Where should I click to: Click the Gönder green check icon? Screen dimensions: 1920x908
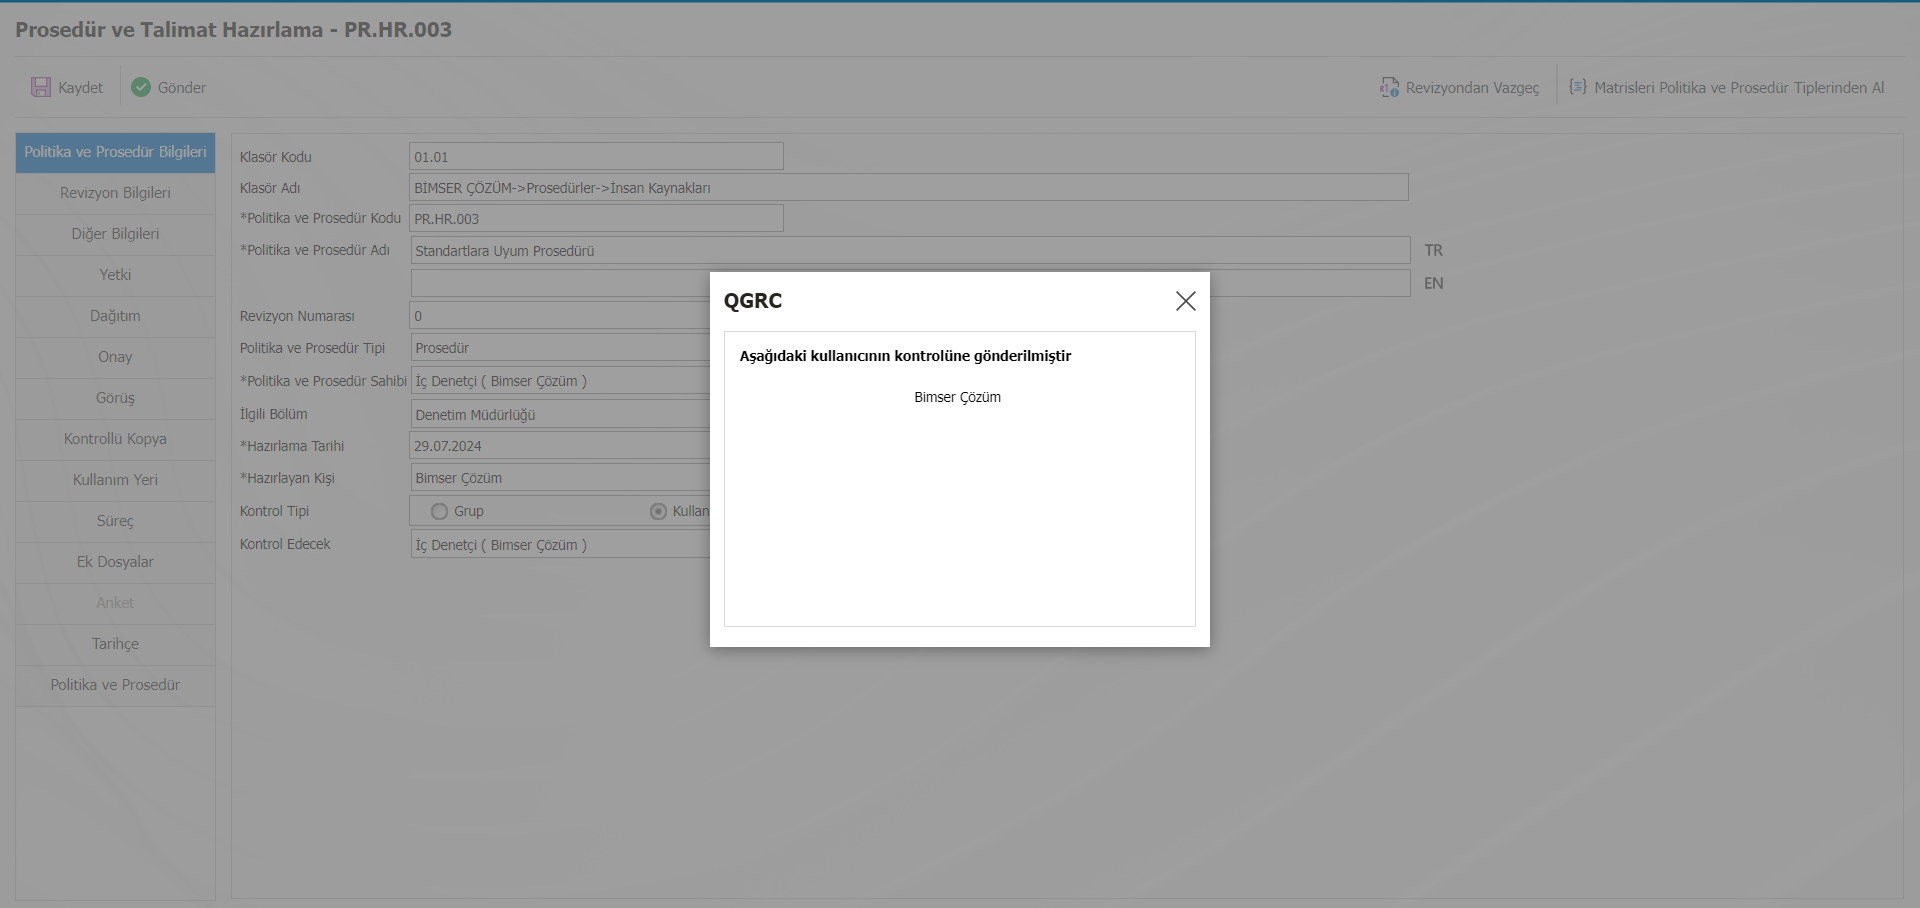tap(141, 87)
